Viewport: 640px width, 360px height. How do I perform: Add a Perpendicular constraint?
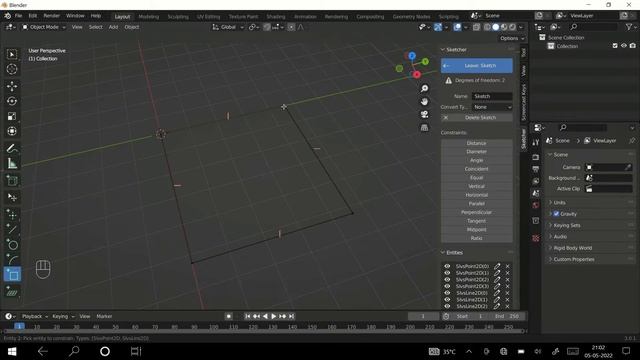point(476,212)
